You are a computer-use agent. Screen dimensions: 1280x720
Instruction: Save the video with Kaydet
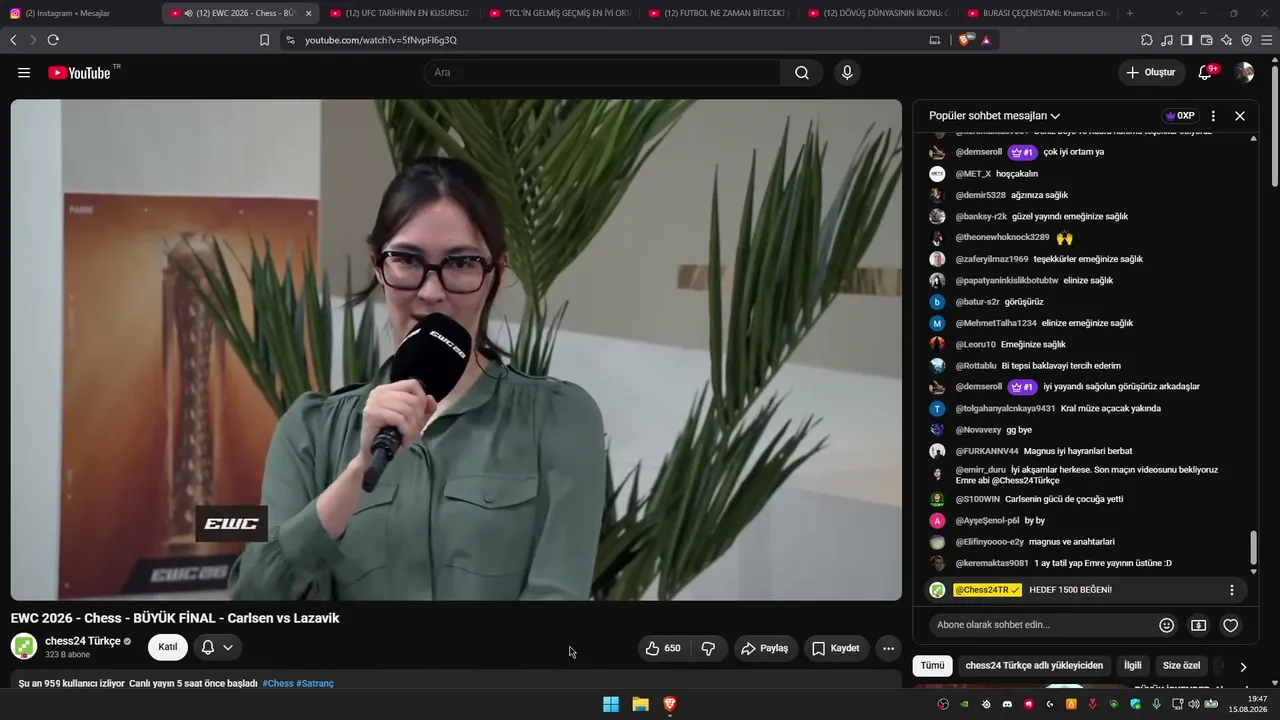tap(836, 648)
